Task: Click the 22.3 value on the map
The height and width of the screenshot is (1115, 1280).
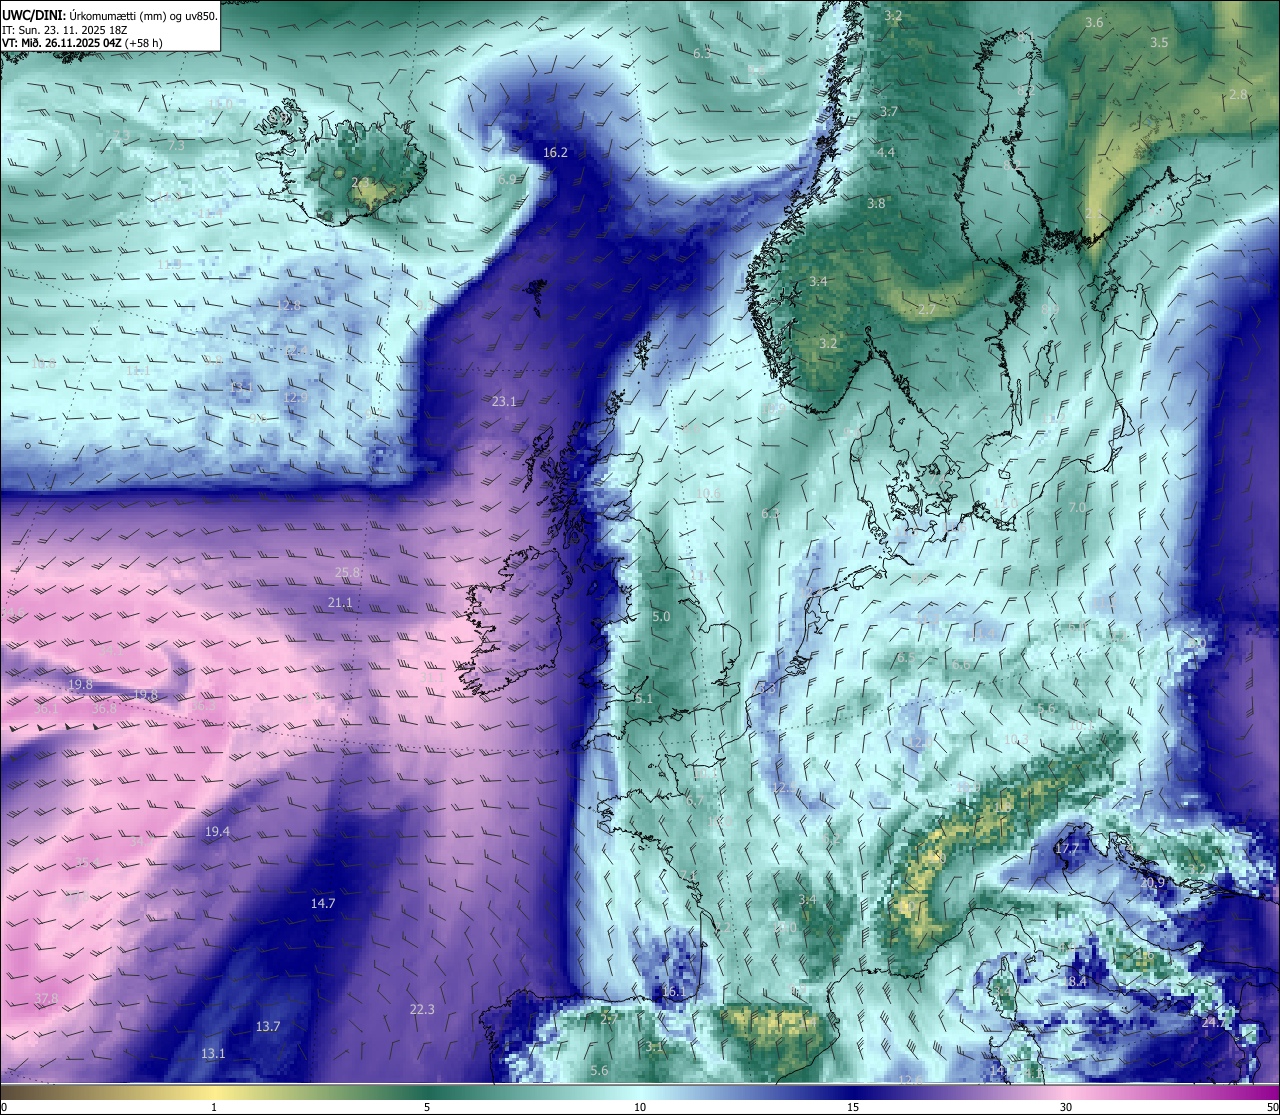Action: 422,1010
